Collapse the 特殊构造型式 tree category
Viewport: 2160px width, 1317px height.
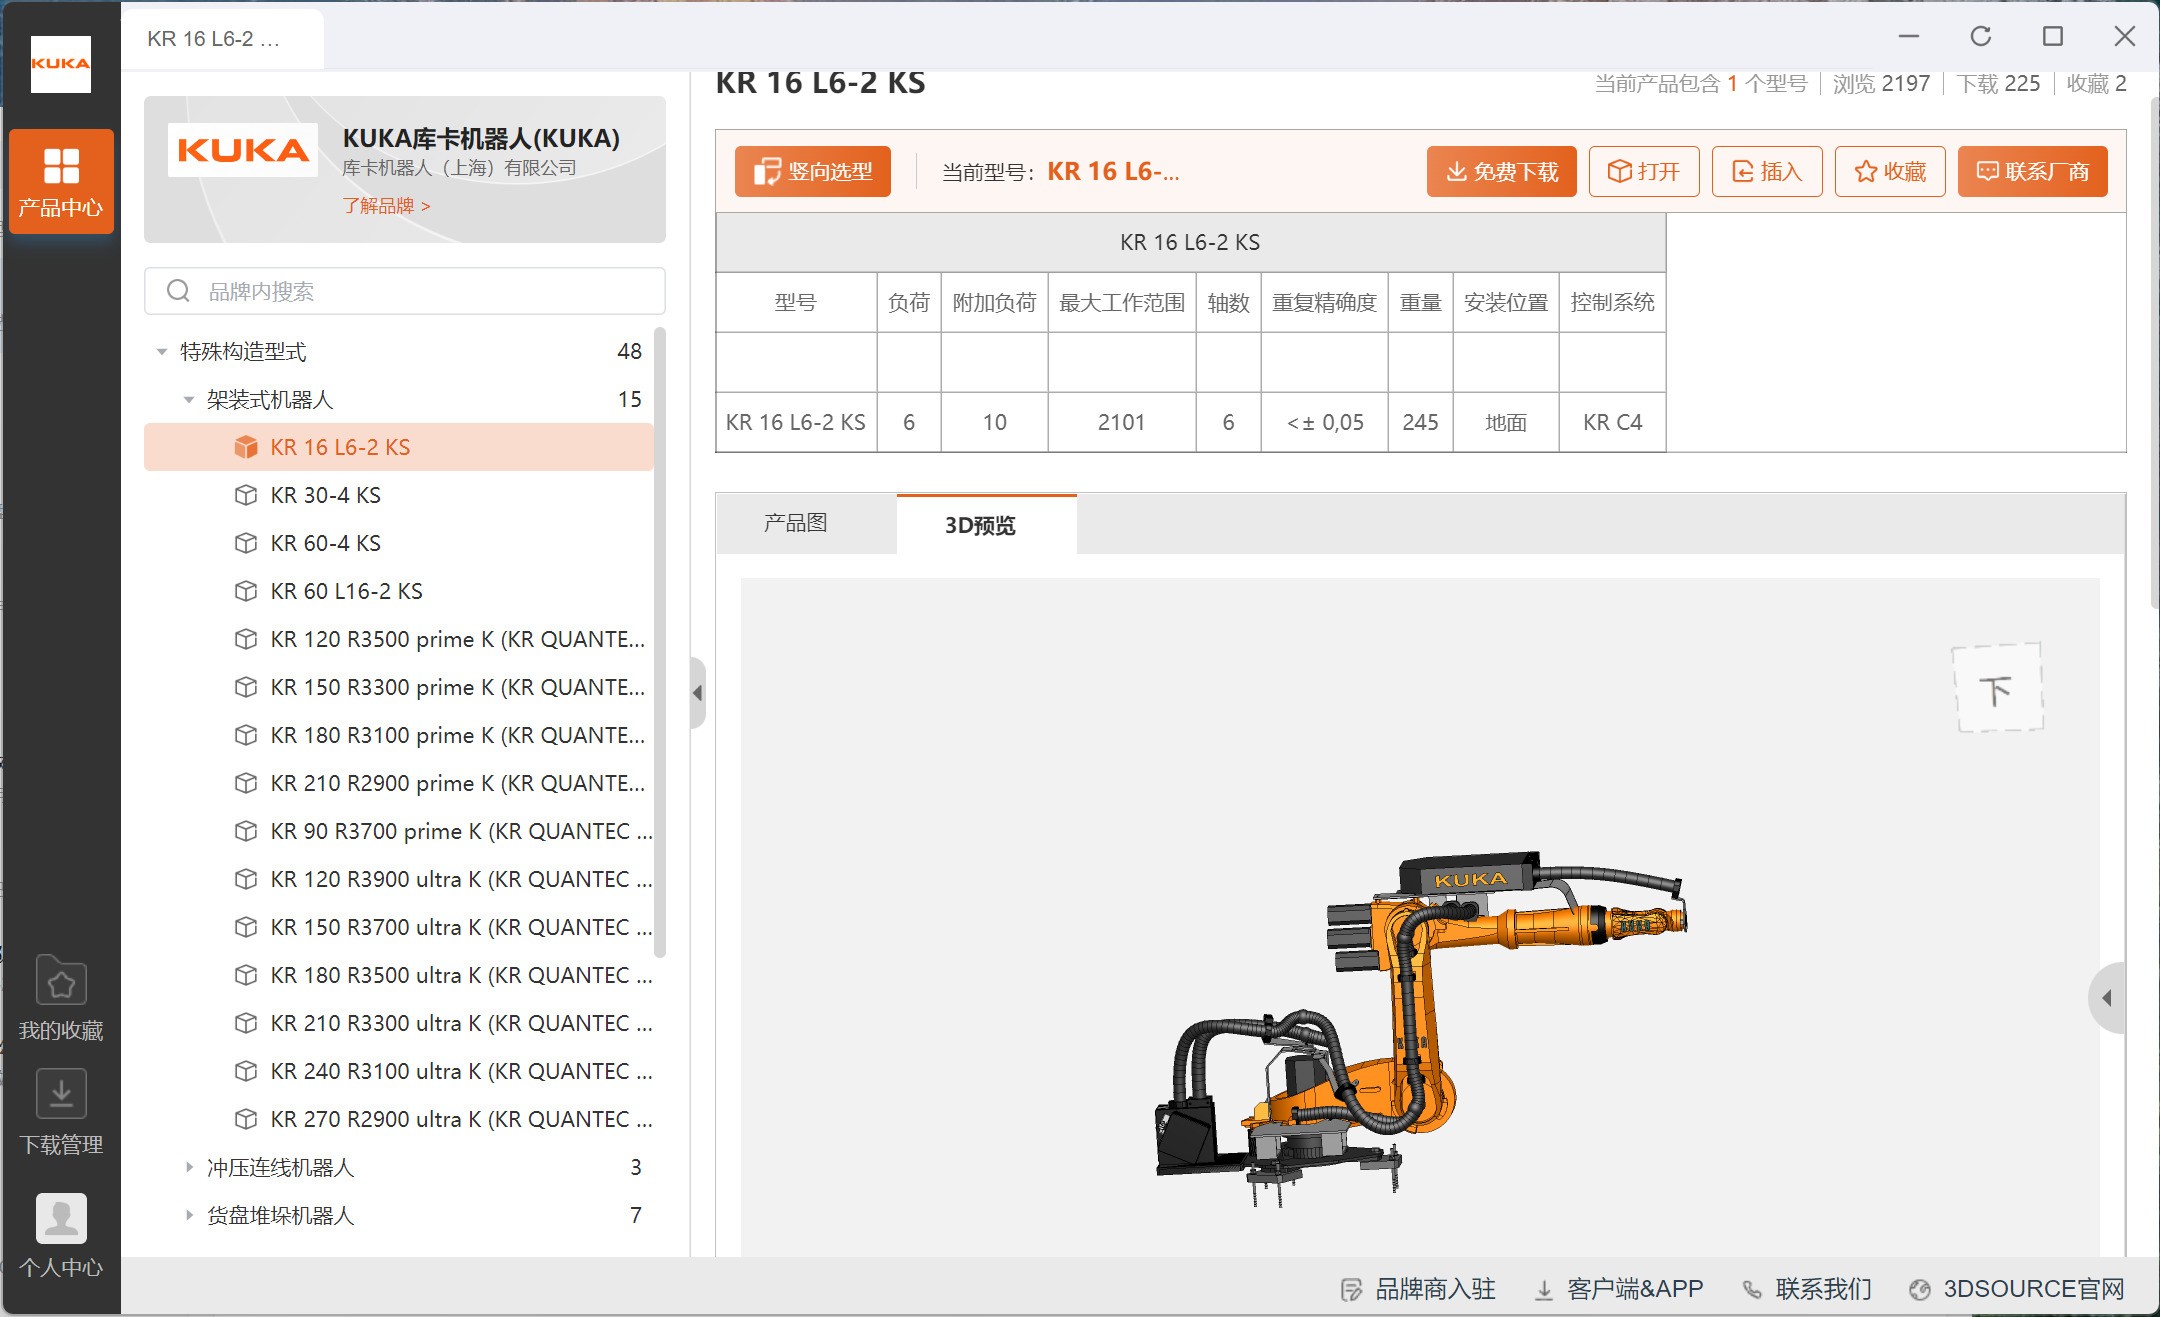tap(162, 352)
